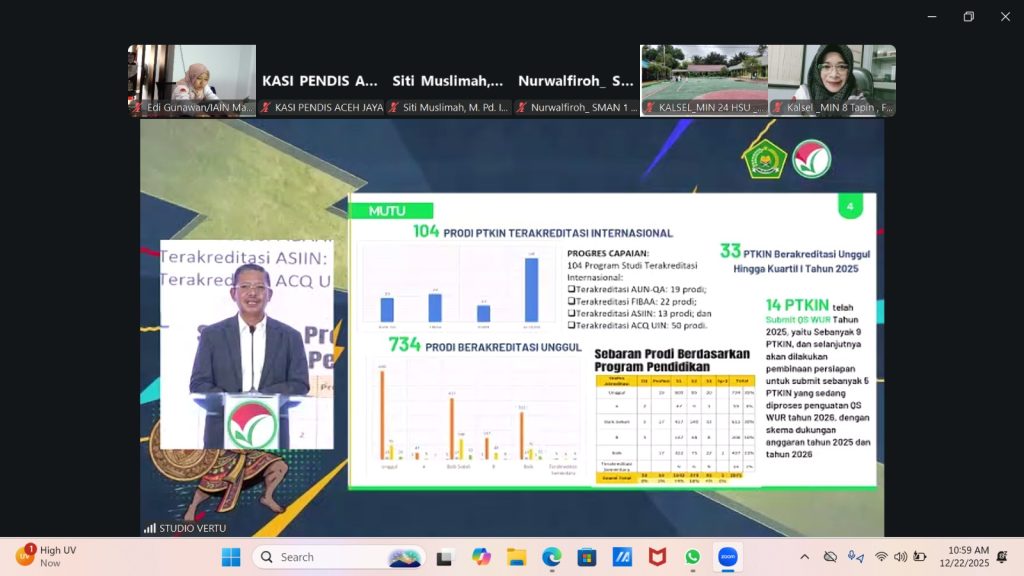Launch McAfee from the taskbar
This screenshot has height=576, width=1024.
[657, 557]
